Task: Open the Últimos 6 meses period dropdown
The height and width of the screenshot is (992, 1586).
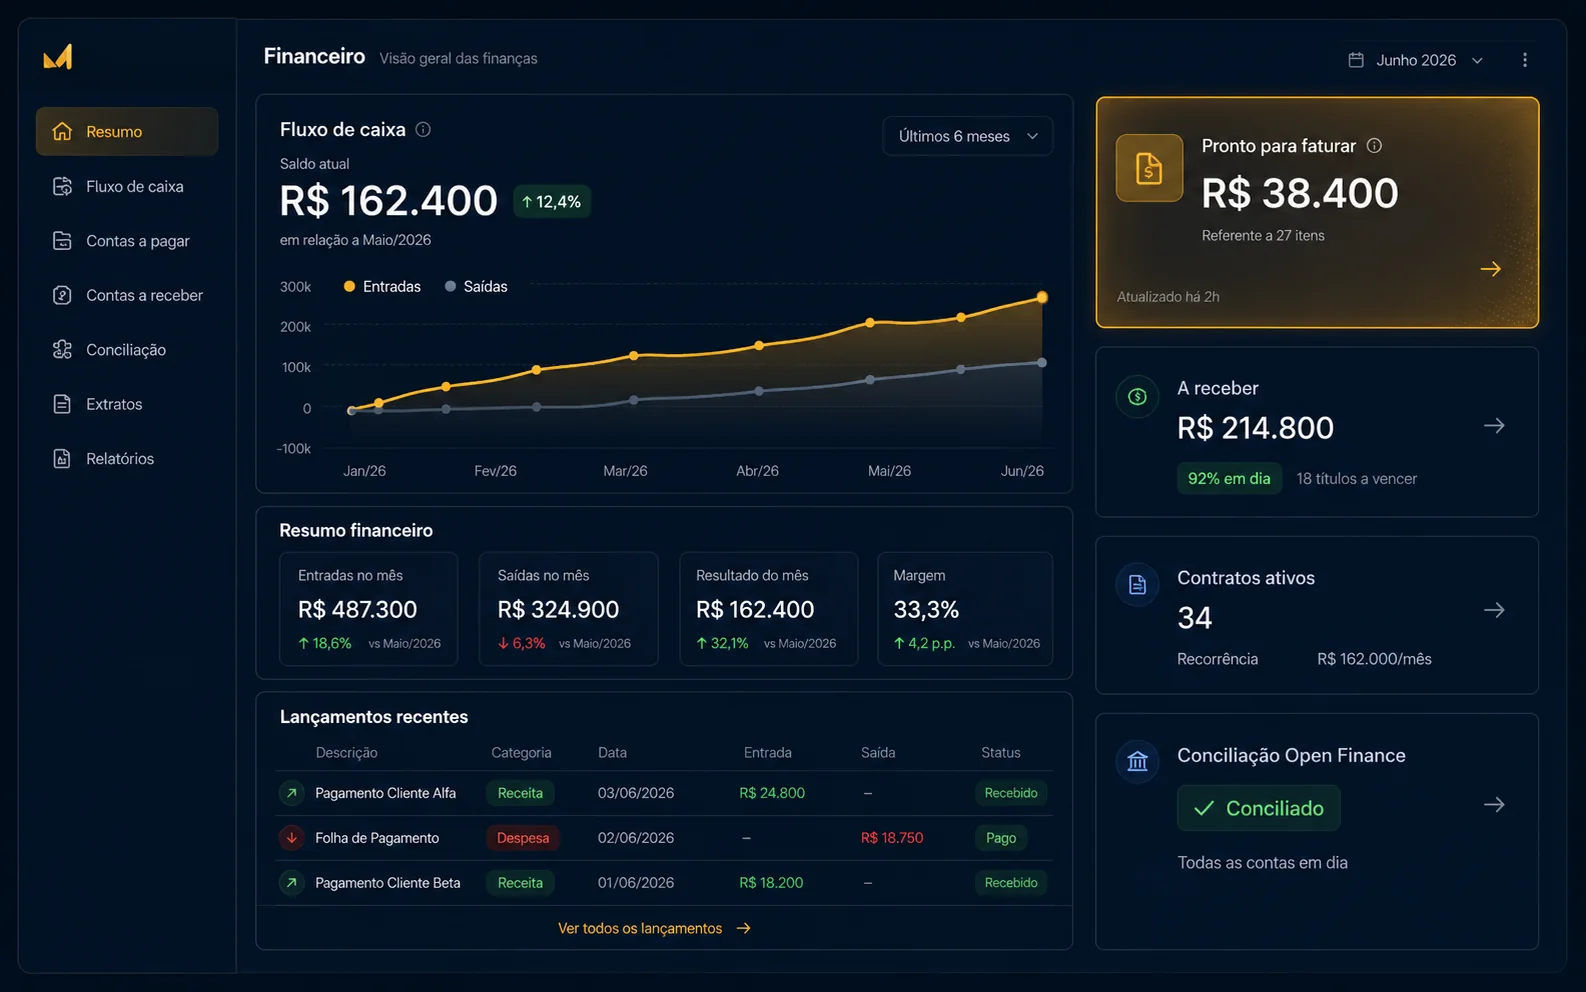Action: click(967, 136)
